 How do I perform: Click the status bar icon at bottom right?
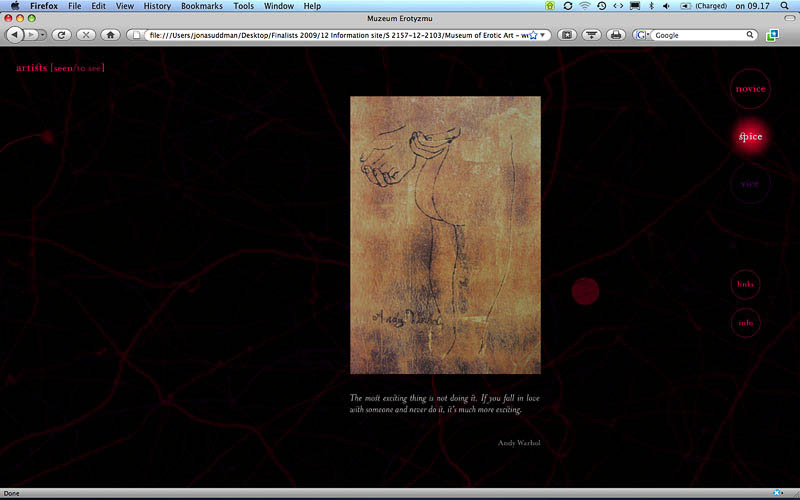(x=778, y=493)
